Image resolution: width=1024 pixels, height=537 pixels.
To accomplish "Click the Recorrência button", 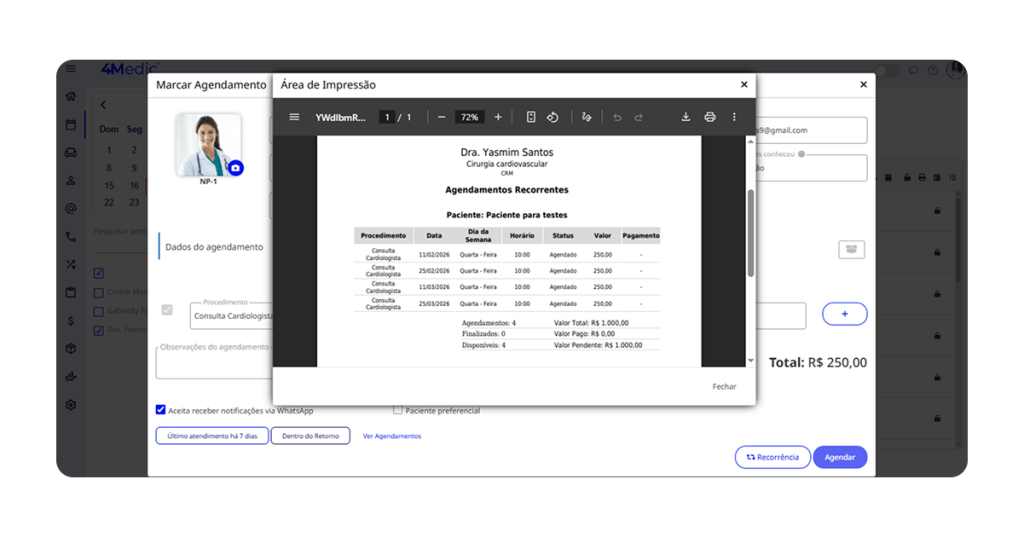I will (x=772, y=457).
